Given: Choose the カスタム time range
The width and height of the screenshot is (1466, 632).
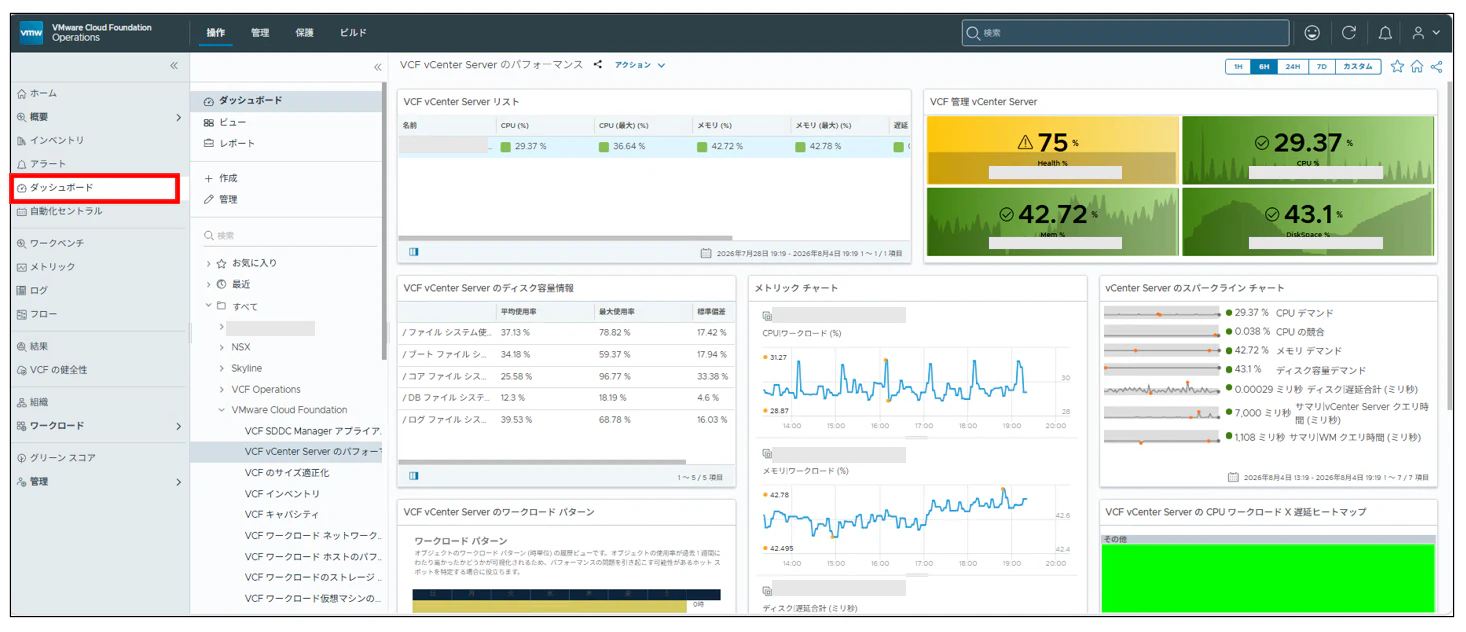Looking at the screenshot, I should pos(1357,67).
